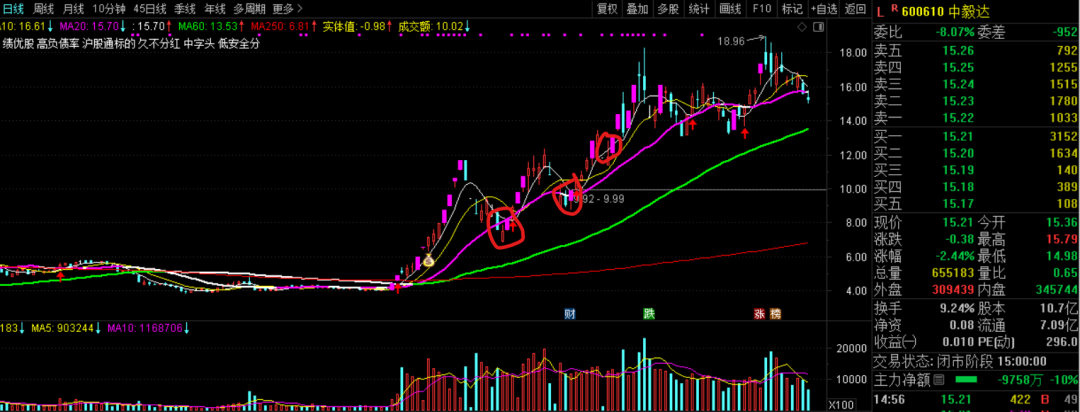Click 低安全分 tag

[238, 43]
